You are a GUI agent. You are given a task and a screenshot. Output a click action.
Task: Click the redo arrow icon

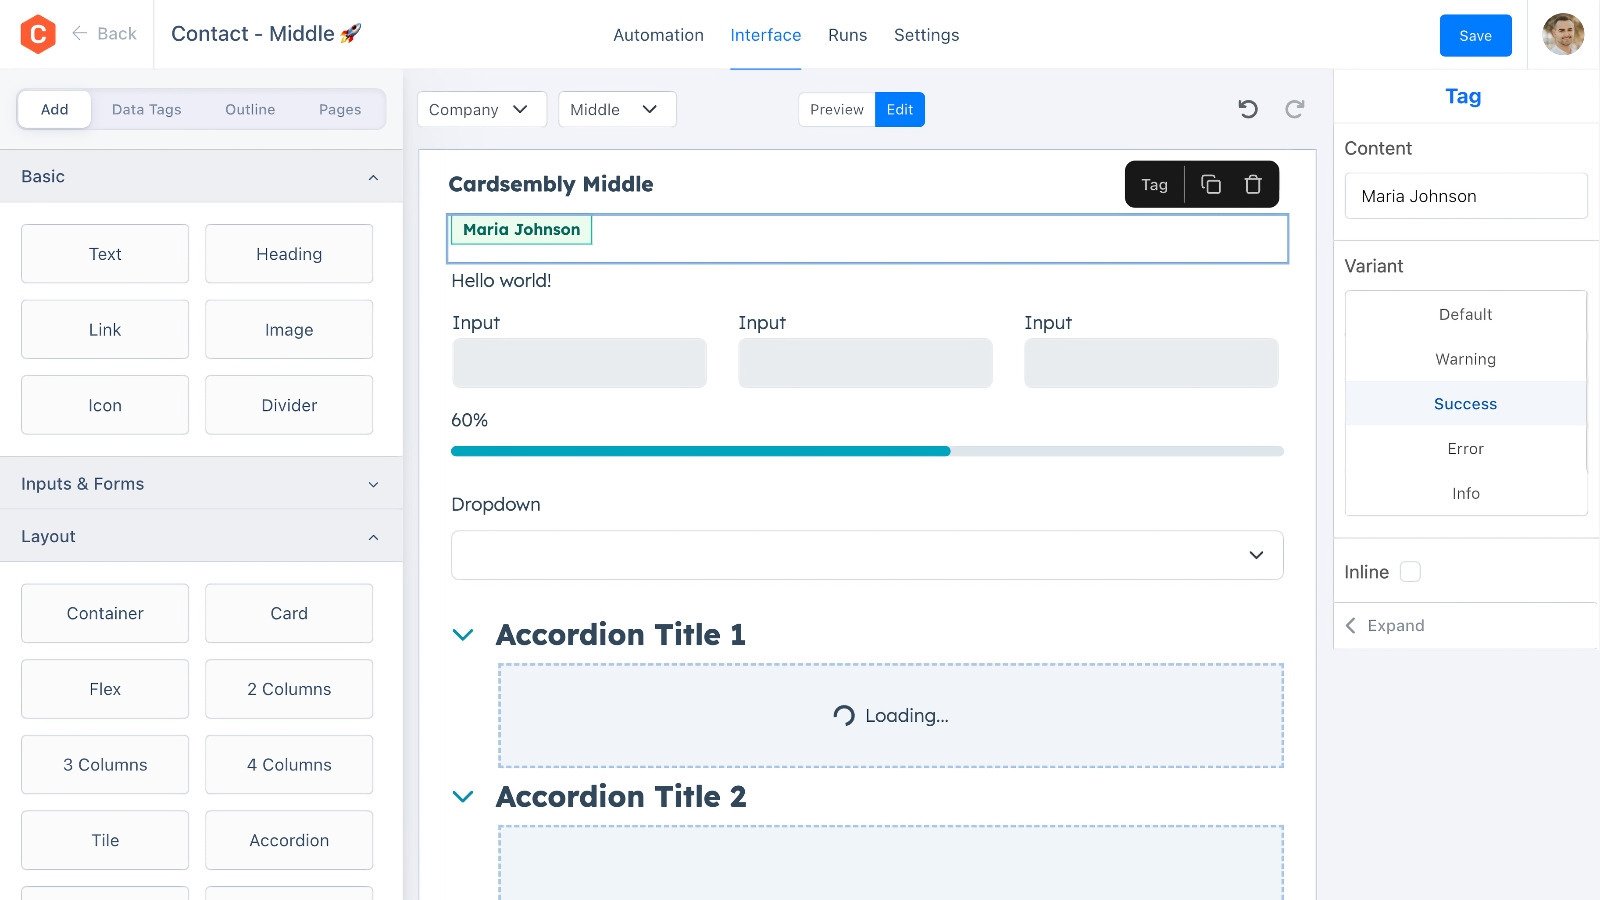pyautogui.click(x=1294, y=109)
